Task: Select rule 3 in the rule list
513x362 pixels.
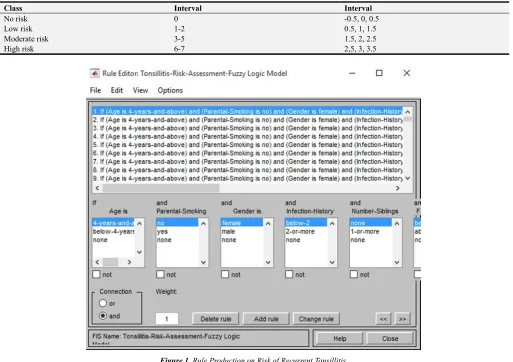Action: point(248,128)
